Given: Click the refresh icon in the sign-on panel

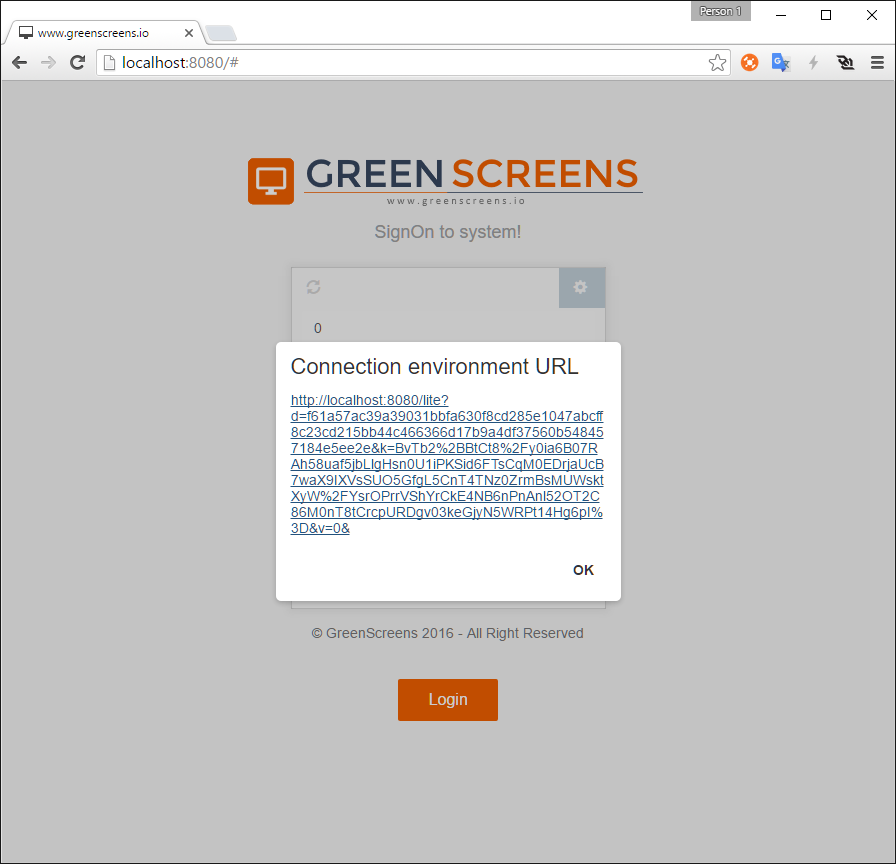Looking at the screenshot, I should [313, 288].
